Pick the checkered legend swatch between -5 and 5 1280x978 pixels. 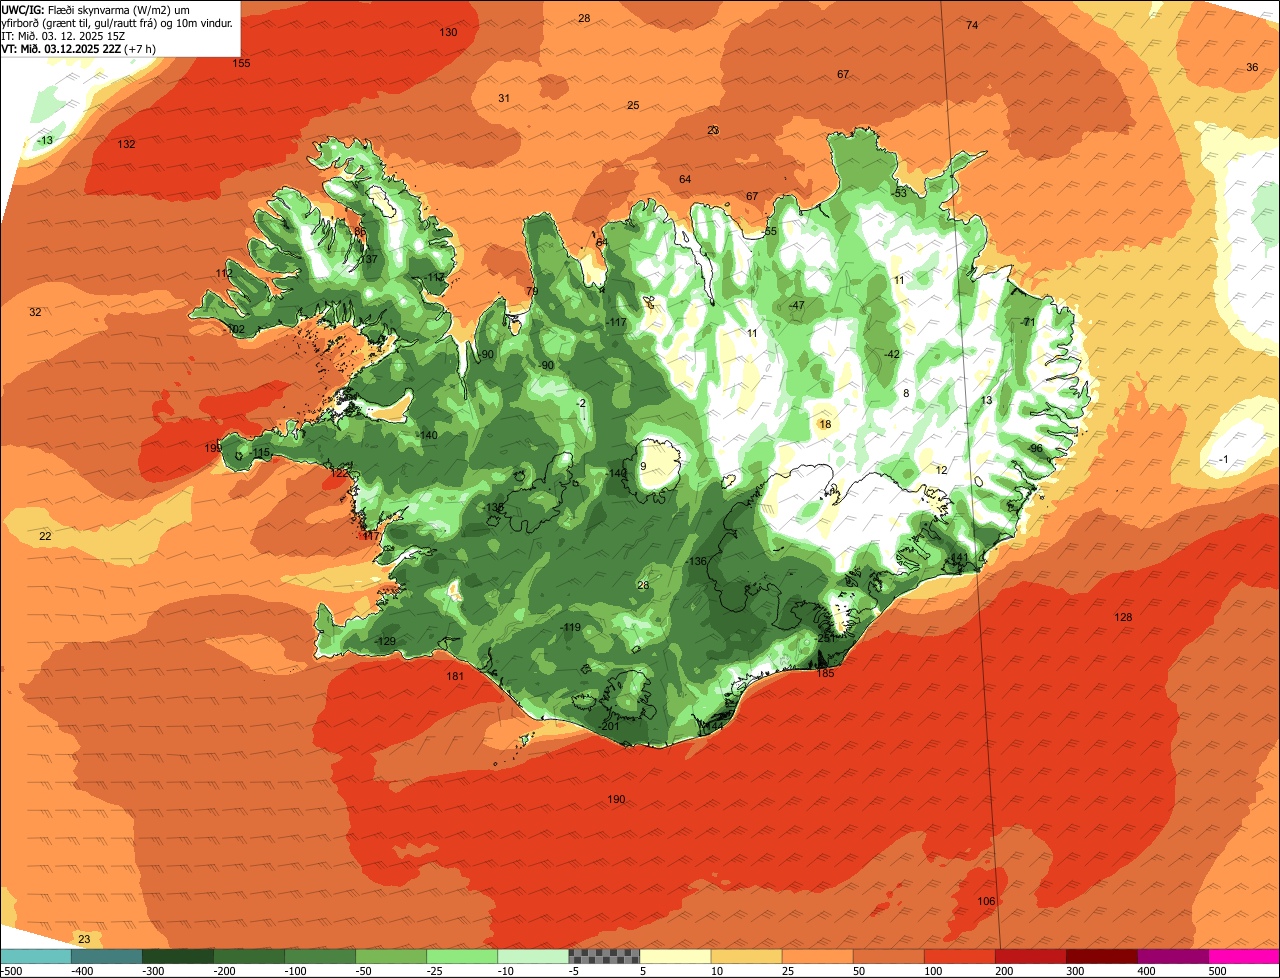click(604, 956)
